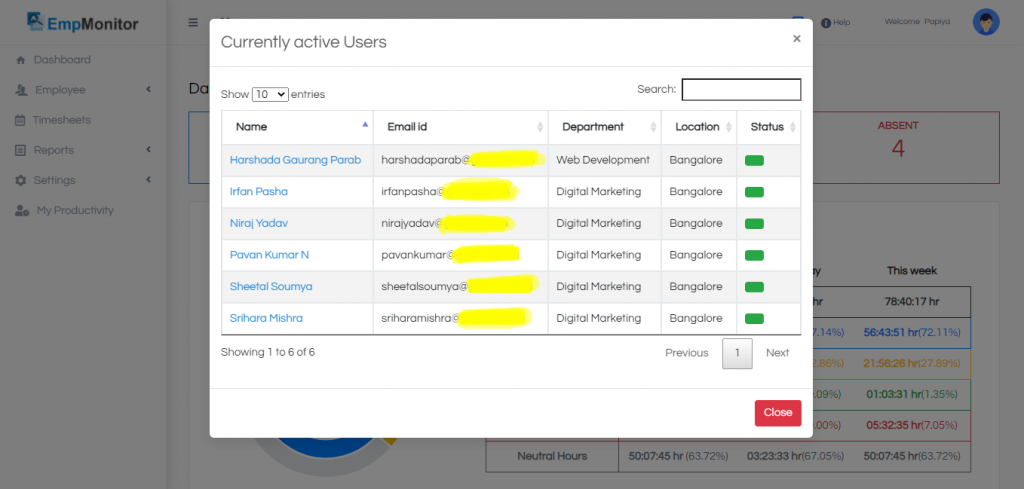Image resolution: width=1024 pixels, height=489 pixels.
Task: Select the Web Development department cell
Action: point(605,160)
